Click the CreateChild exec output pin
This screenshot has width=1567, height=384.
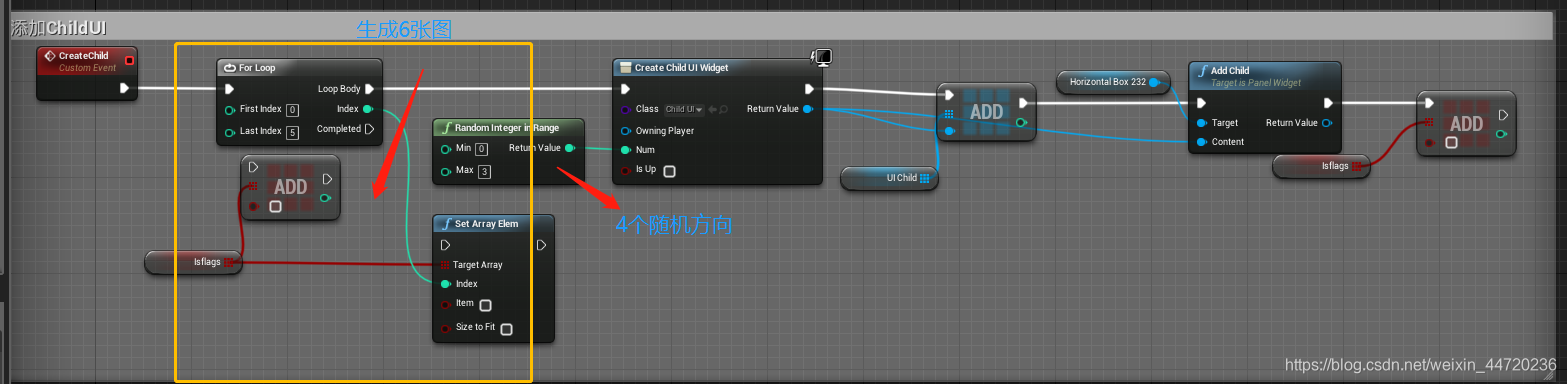click(124, 88)
